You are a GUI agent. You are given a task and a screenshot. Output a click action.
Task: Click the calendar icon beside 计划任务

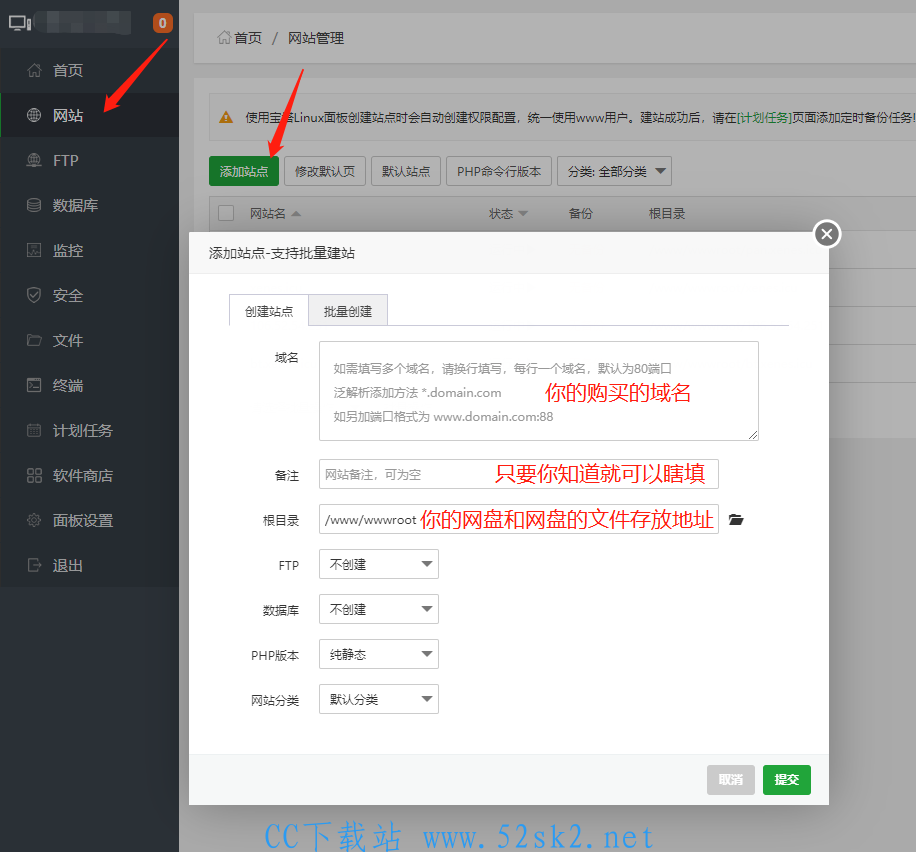coord(34,431)
